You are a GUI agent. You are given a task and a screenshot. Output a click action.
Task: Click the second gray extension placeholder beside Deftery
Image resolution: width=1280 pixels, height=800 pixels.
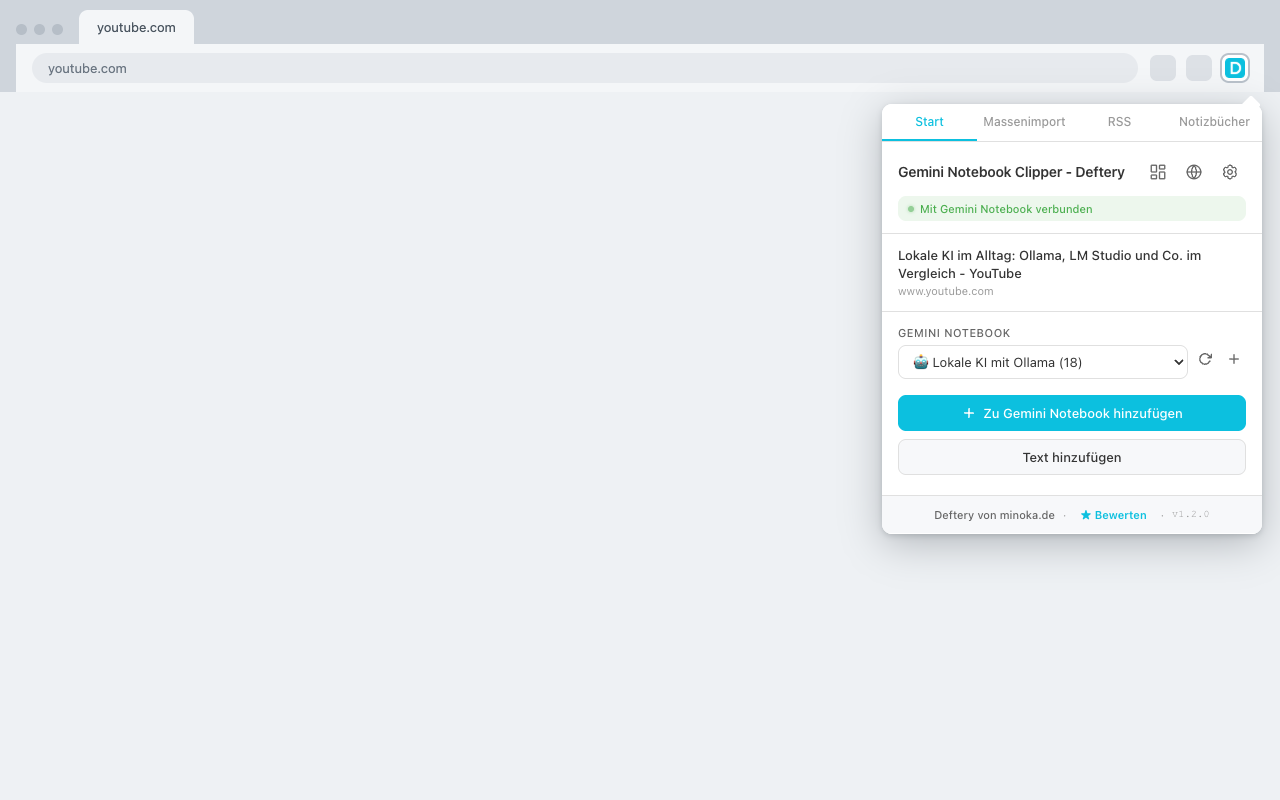(1199, 68)
